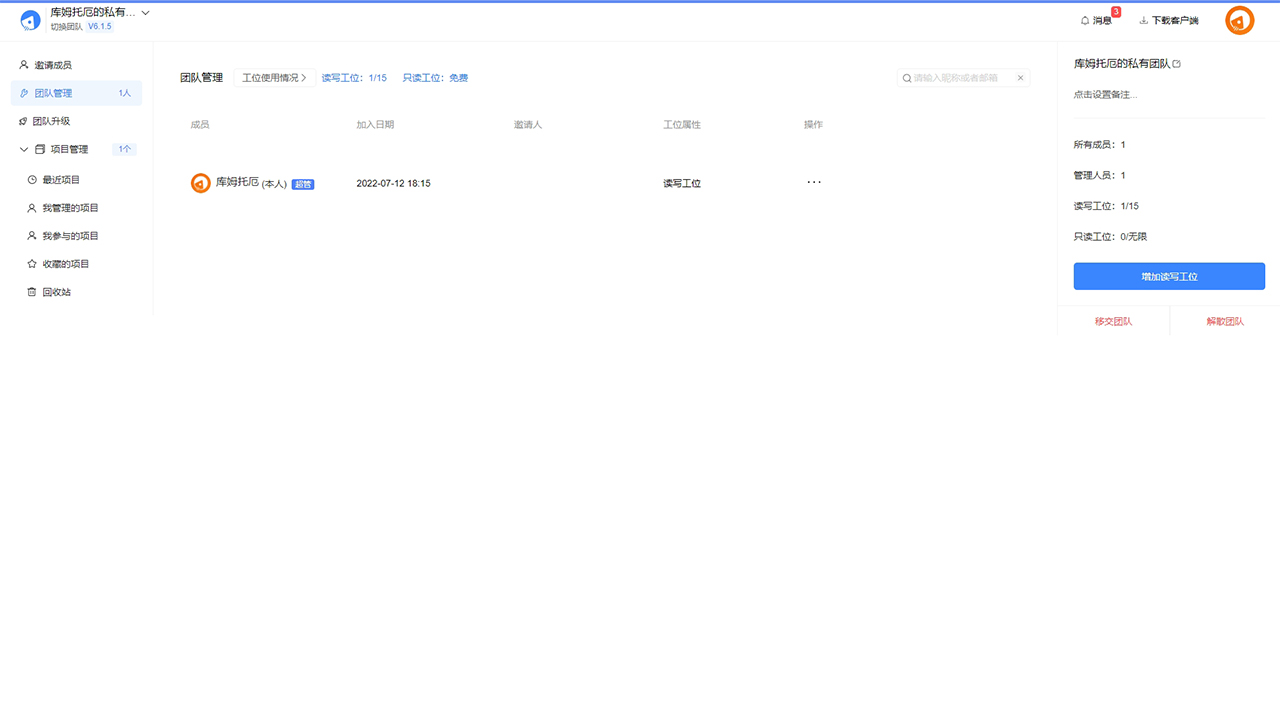Open the member row 操作 menu
This screenshot has width=1280, height=720.
(x=813, y=182)
